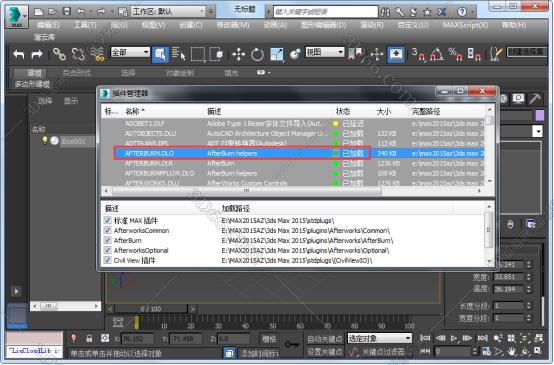Open the Help question mark icon
554x365 pixels.
pyautogui.click(x=462, y=12)
